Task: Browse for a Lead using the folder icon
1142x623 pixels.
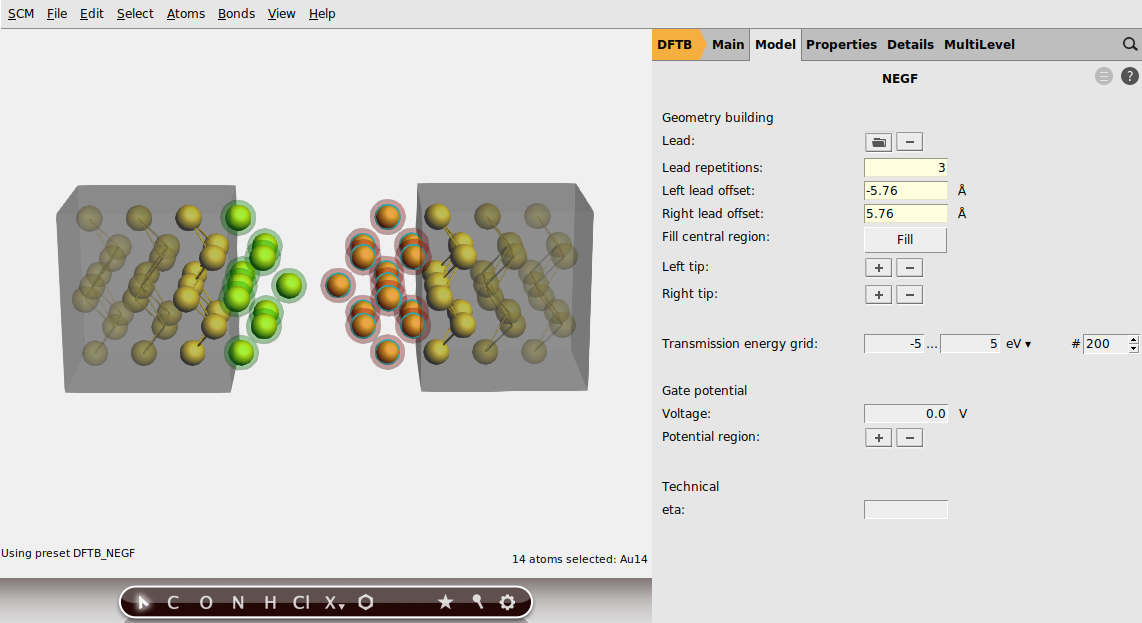Action: coord(877,142)
